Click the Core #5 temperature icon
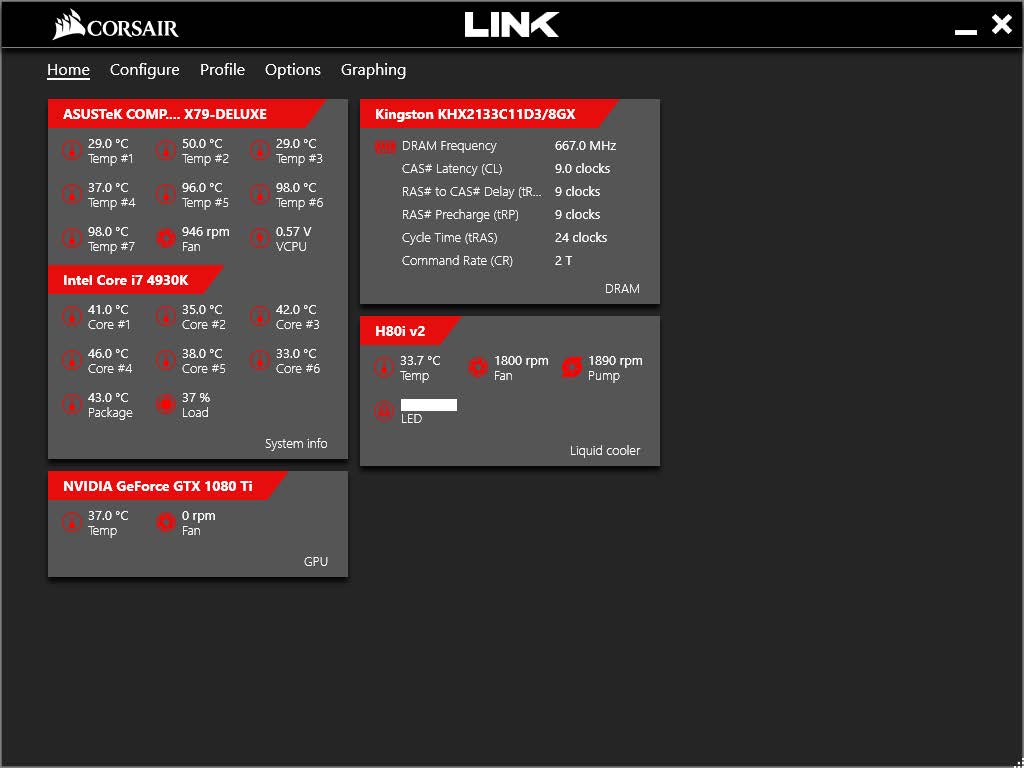 166,360
